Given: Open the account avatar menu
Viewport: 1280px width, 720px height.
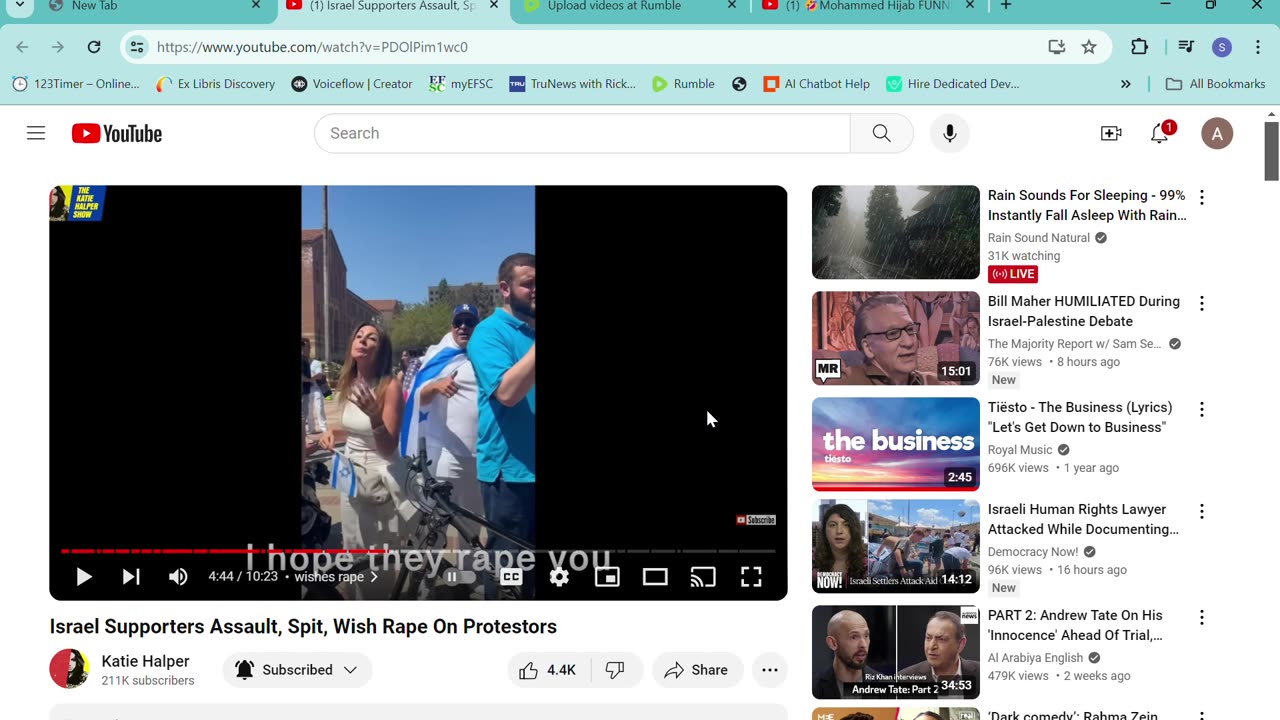Looking at the screenshot, I should click(1217, 133).
